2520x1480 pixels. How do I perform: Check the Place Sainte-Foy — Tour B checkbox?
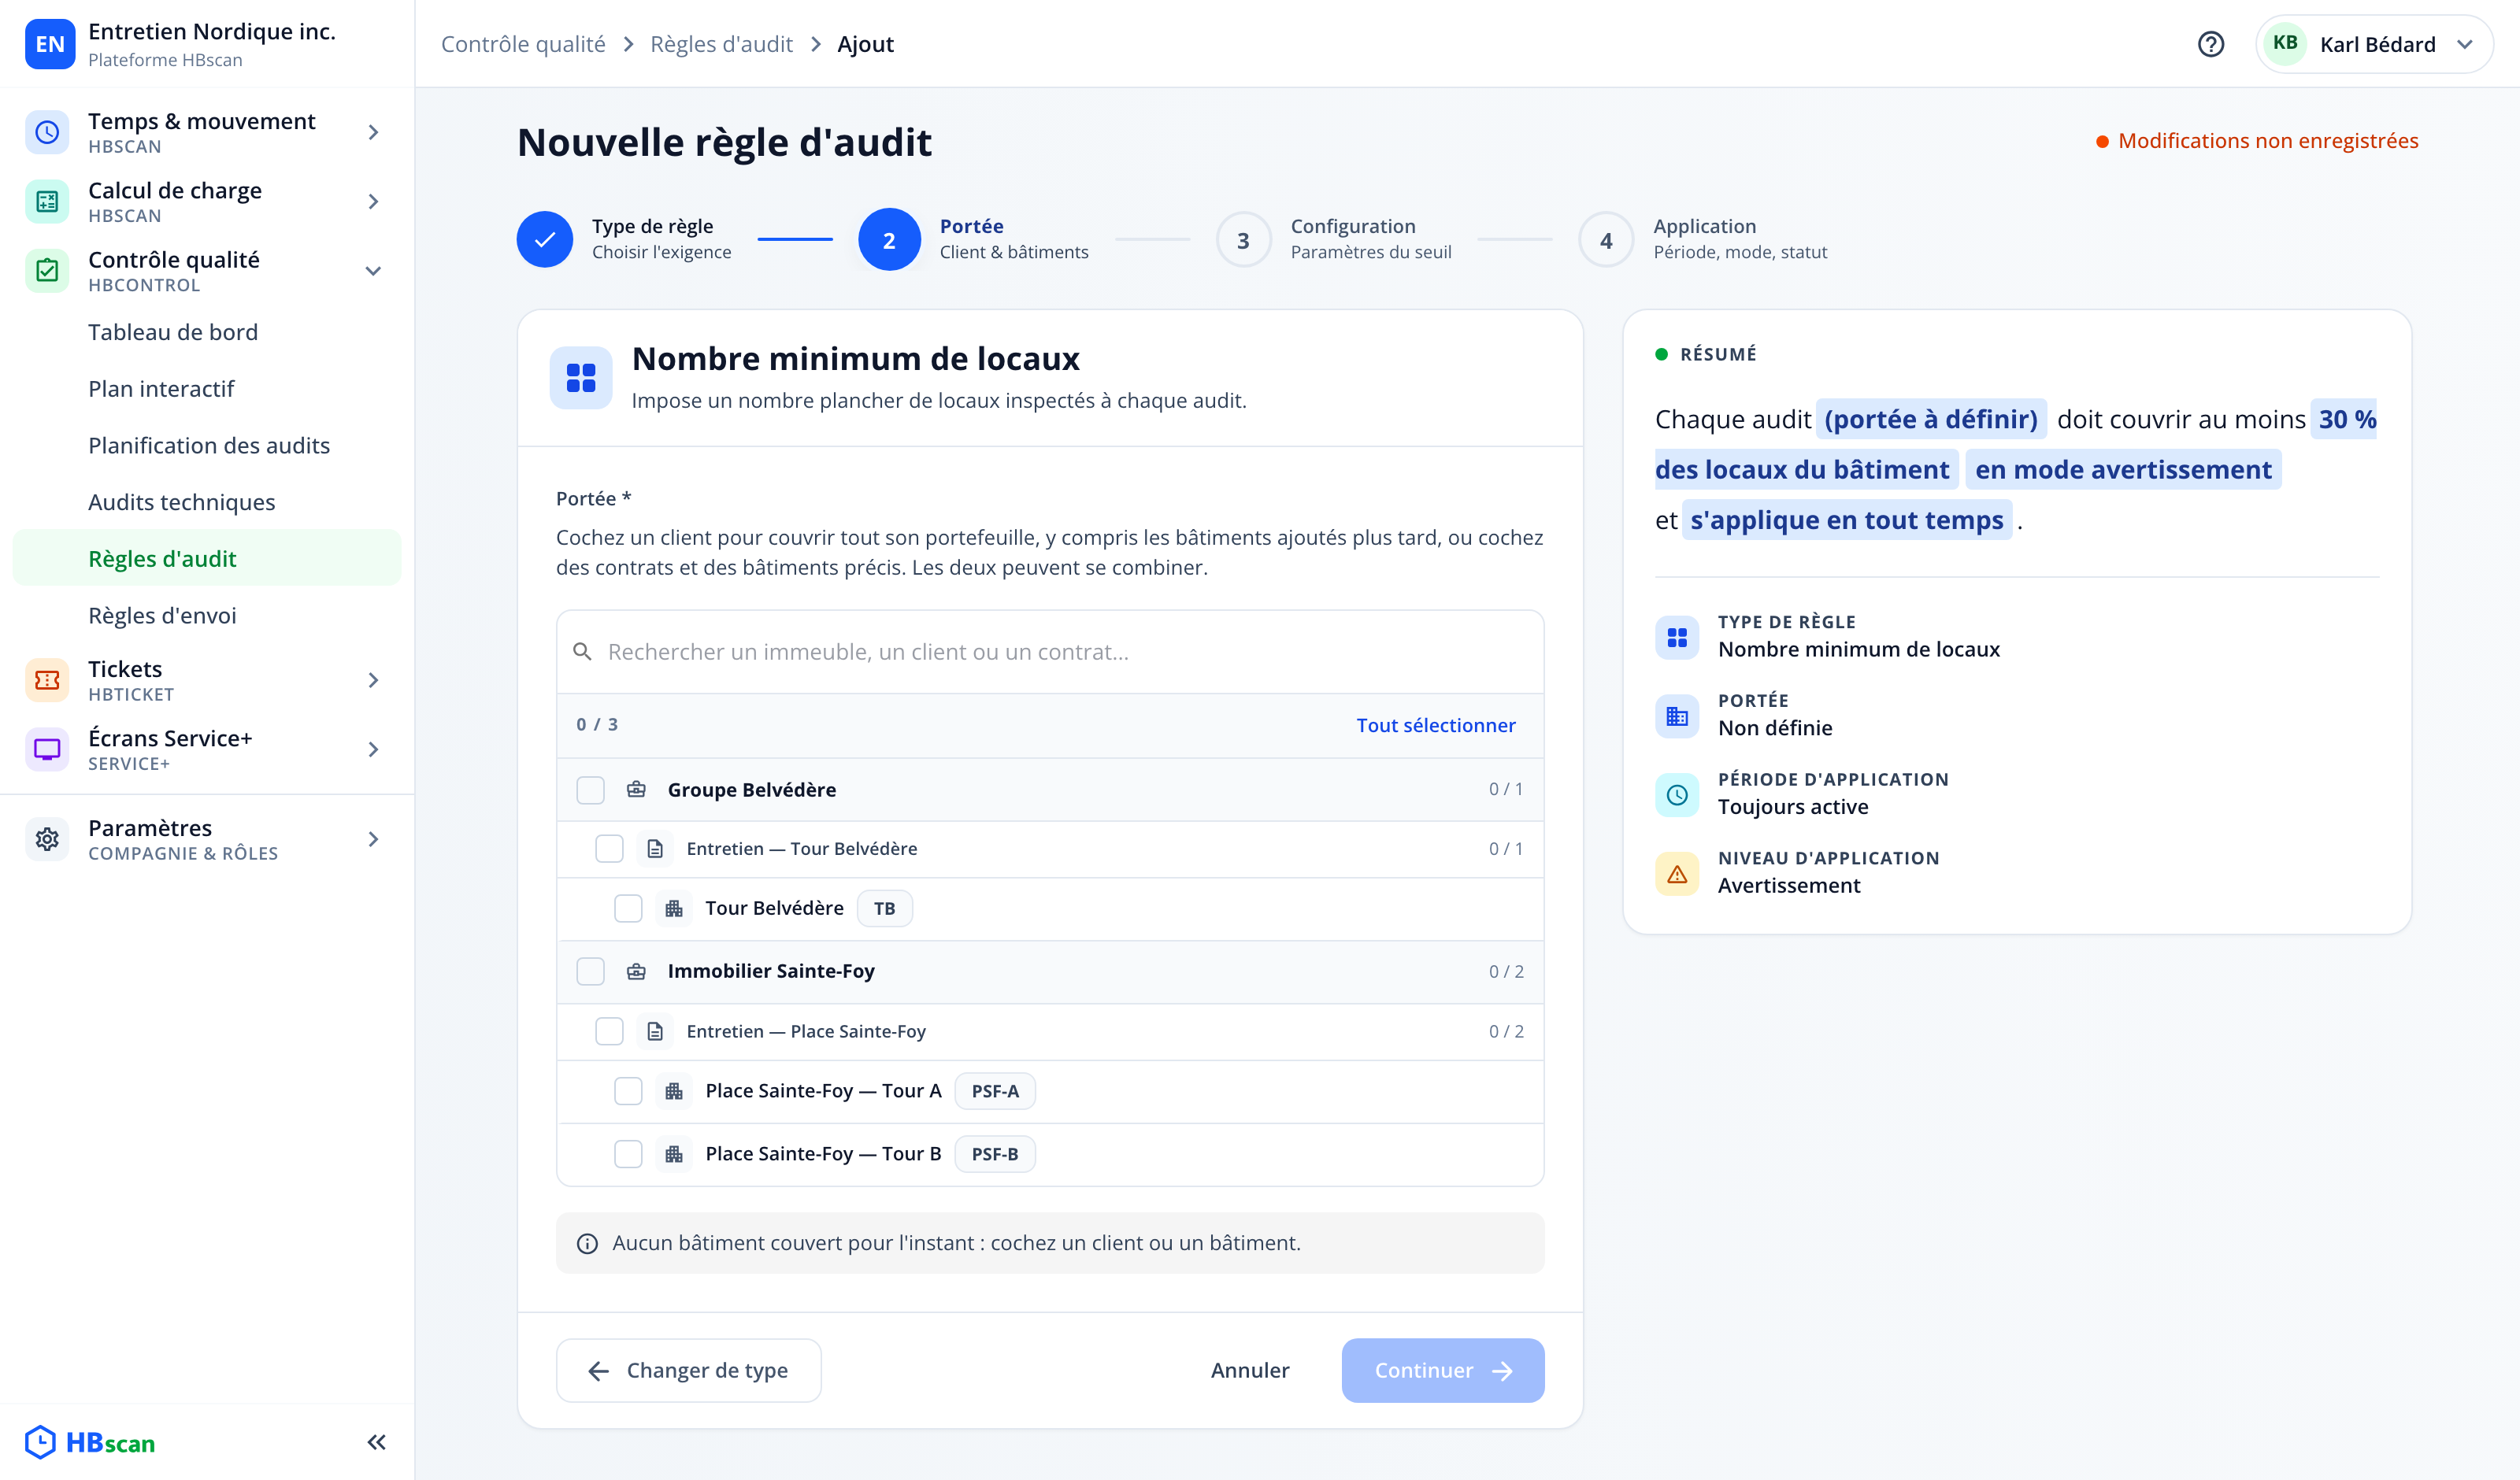pyautogui.click(x=628, y=1153)
